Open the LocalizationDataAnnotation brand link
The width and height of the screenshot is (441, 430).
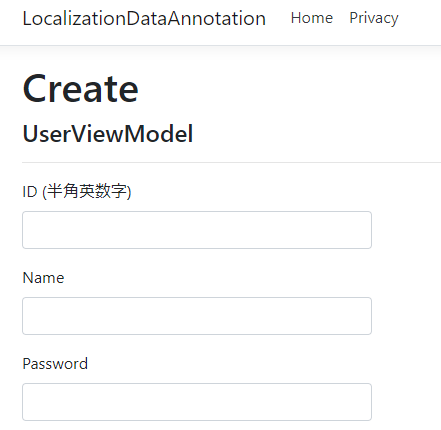click(x=144, y=18)
